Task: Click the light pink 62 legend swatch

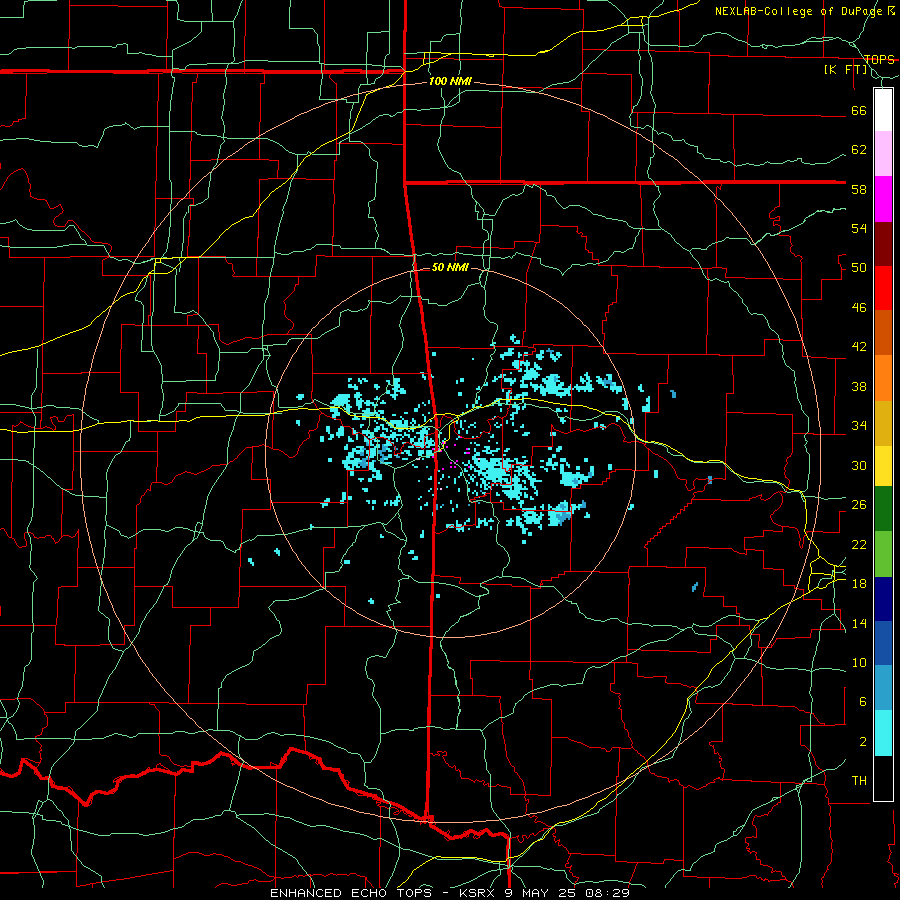Action: click(x=883, y=154)
